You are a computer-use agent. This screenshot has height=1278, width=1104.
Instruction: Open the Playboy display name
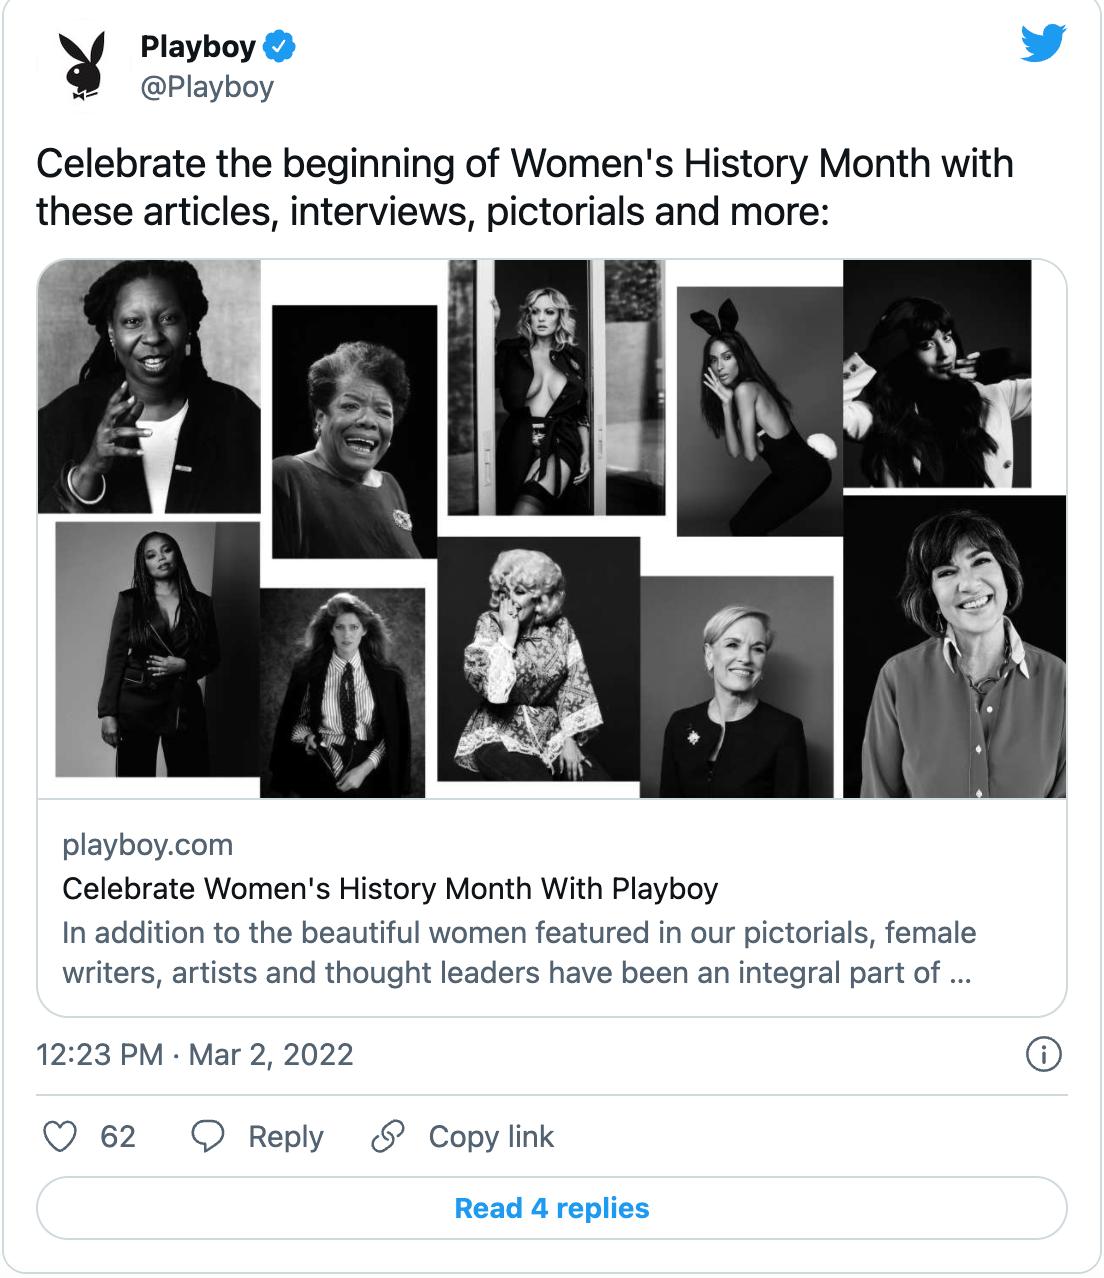[198, 46]
